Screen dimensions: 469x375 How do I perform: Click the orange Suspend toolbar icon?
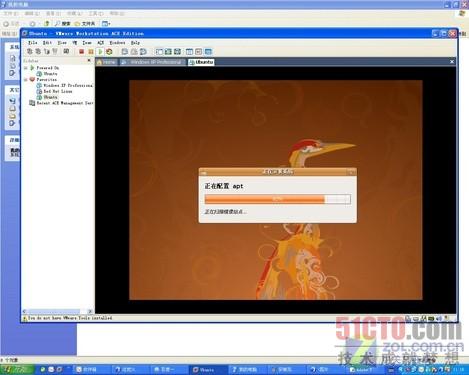click(91, 52)
